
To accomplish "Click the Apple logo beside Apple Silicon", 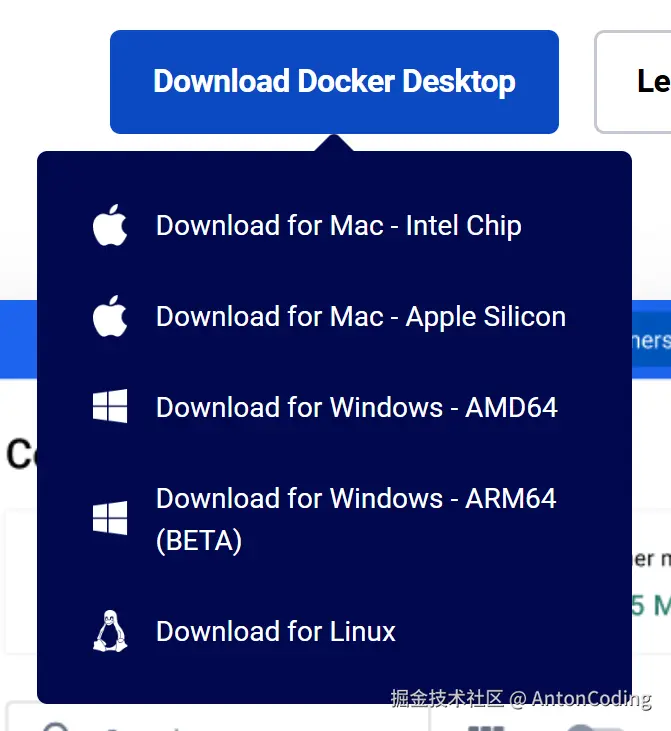I will click(110, 317).
